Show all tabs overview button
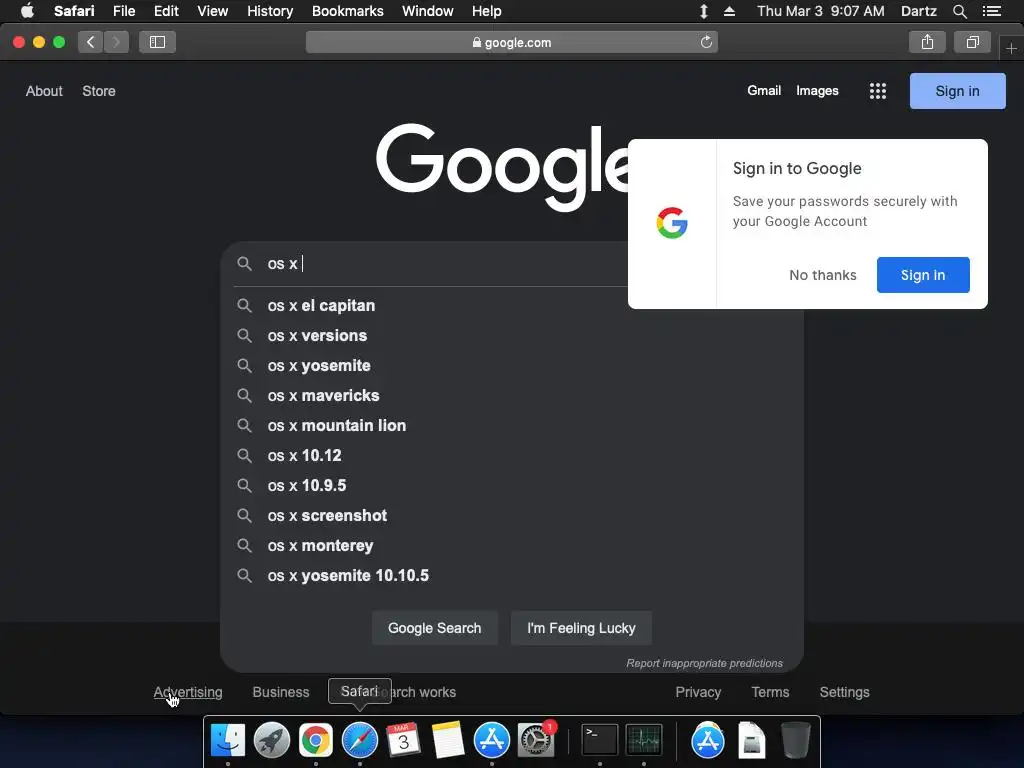The height and width of the screenshot is (768, 1024). tap(972, 42)
